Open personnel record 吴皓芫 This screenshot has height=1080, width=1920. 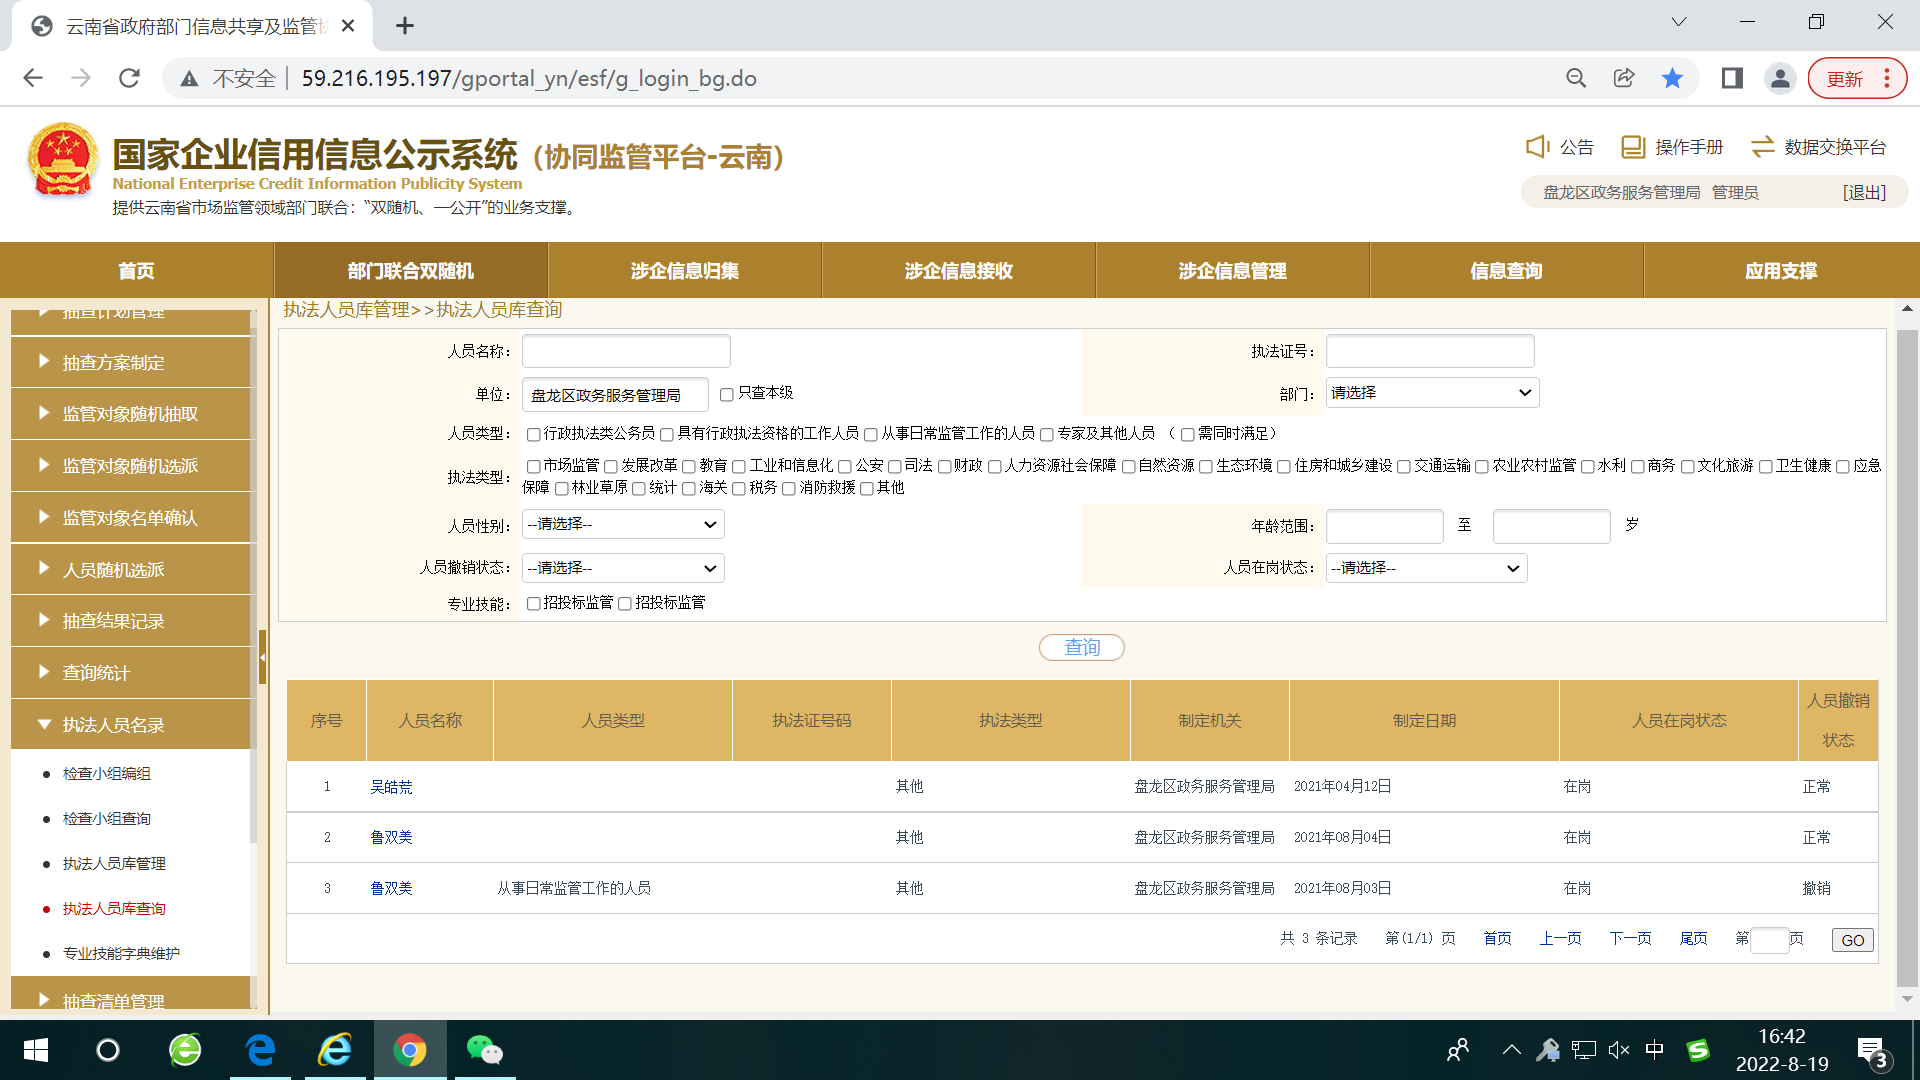391,787
